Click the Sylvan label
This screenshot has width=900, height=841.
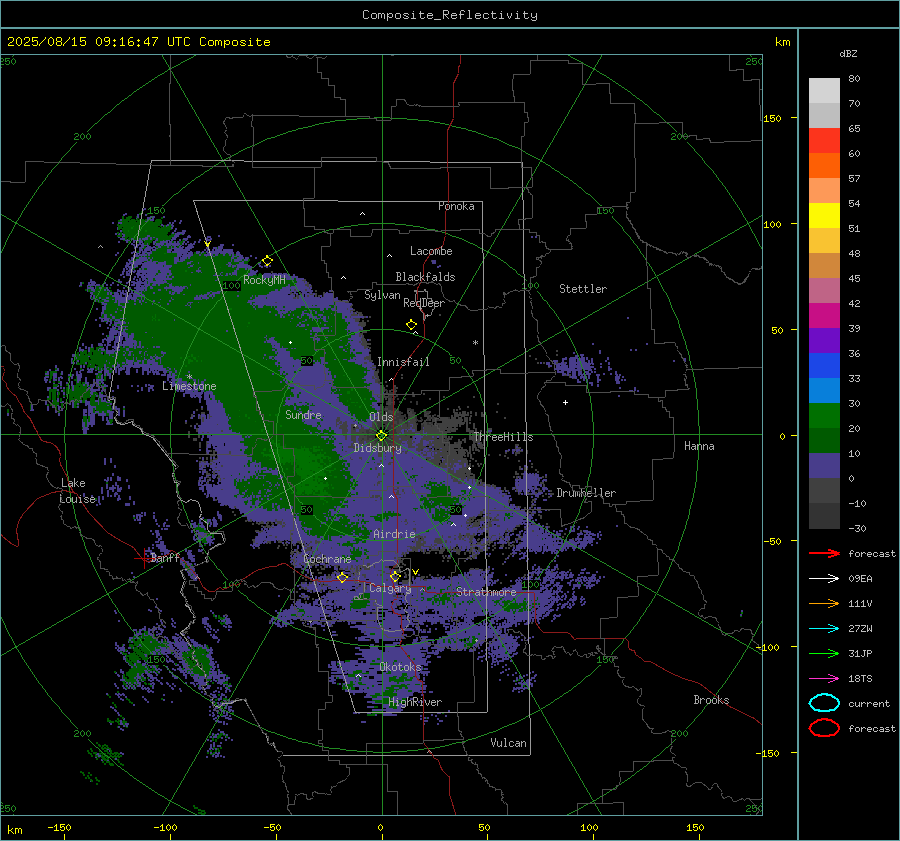(x=382, y=295)
